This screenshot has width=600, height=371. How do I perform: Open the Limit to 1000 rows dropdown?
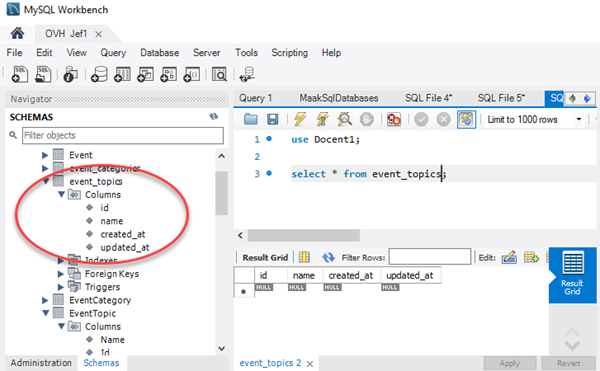(579, 119)
